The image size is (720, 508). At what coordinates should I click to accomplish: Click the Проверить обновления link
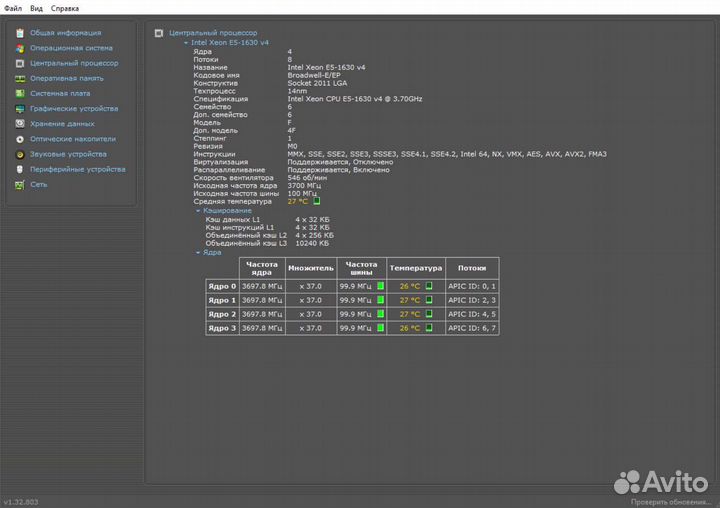pyautogui.click(x=670, y=502)
